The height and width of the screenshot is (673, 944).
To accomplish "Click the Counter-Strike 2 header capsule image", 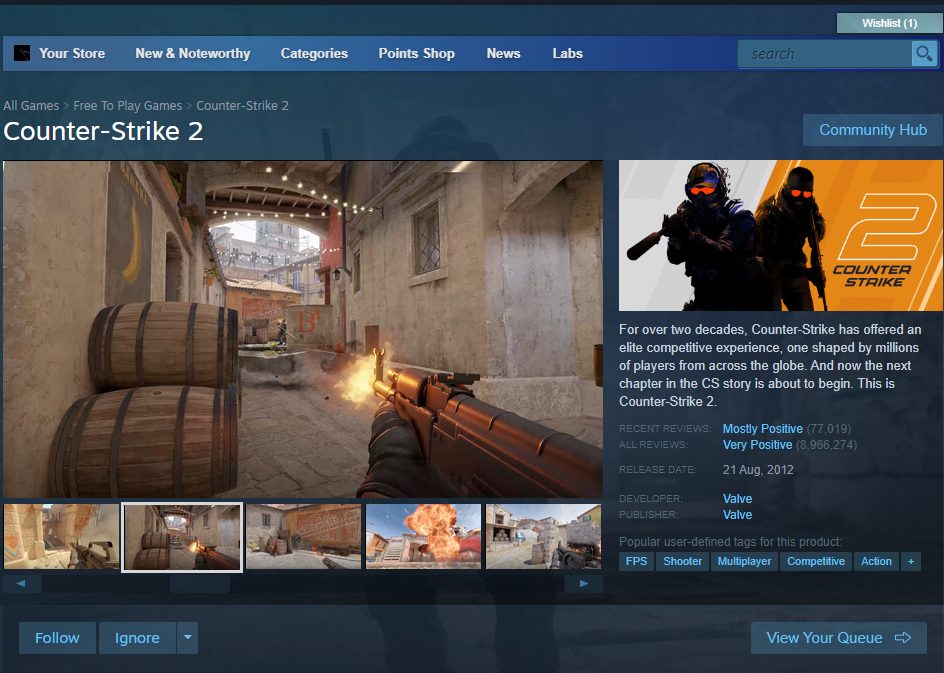I will [x=780, y=236].
